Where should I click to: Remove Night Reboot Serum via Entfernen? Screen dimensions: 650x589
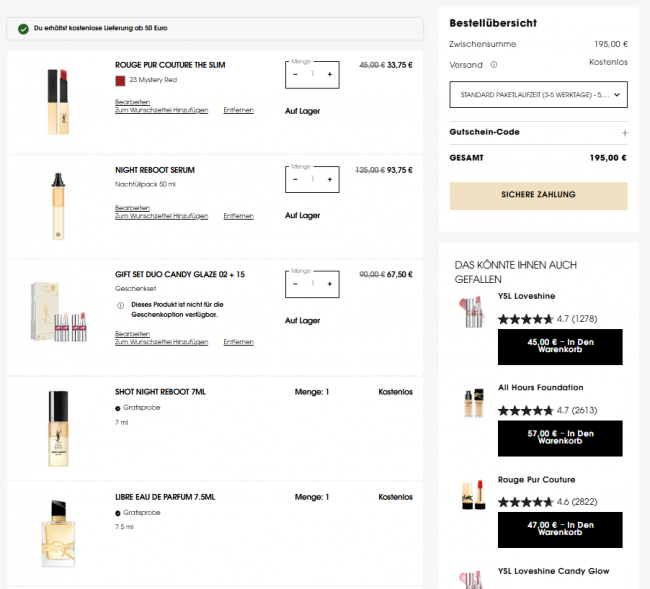(238, 216)
